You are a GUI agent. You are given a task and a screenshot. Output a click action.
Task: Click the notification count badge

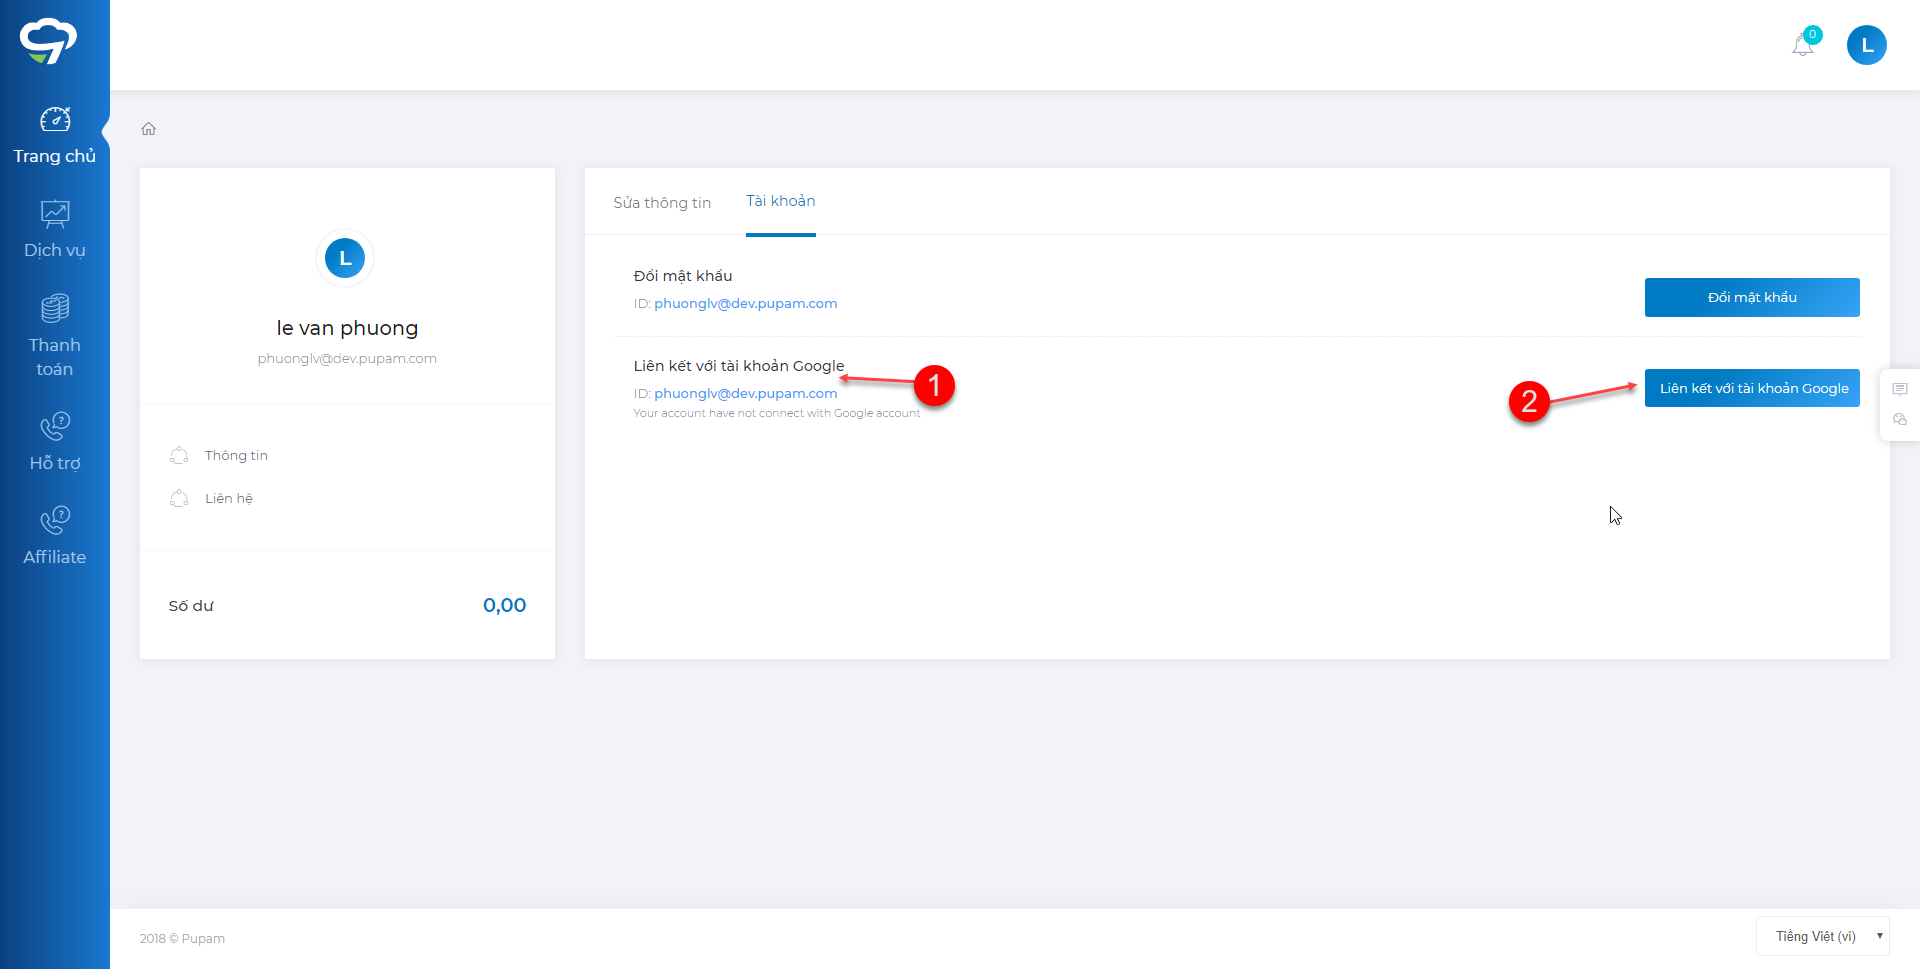pyautogui.click(x=1812, y=35)
